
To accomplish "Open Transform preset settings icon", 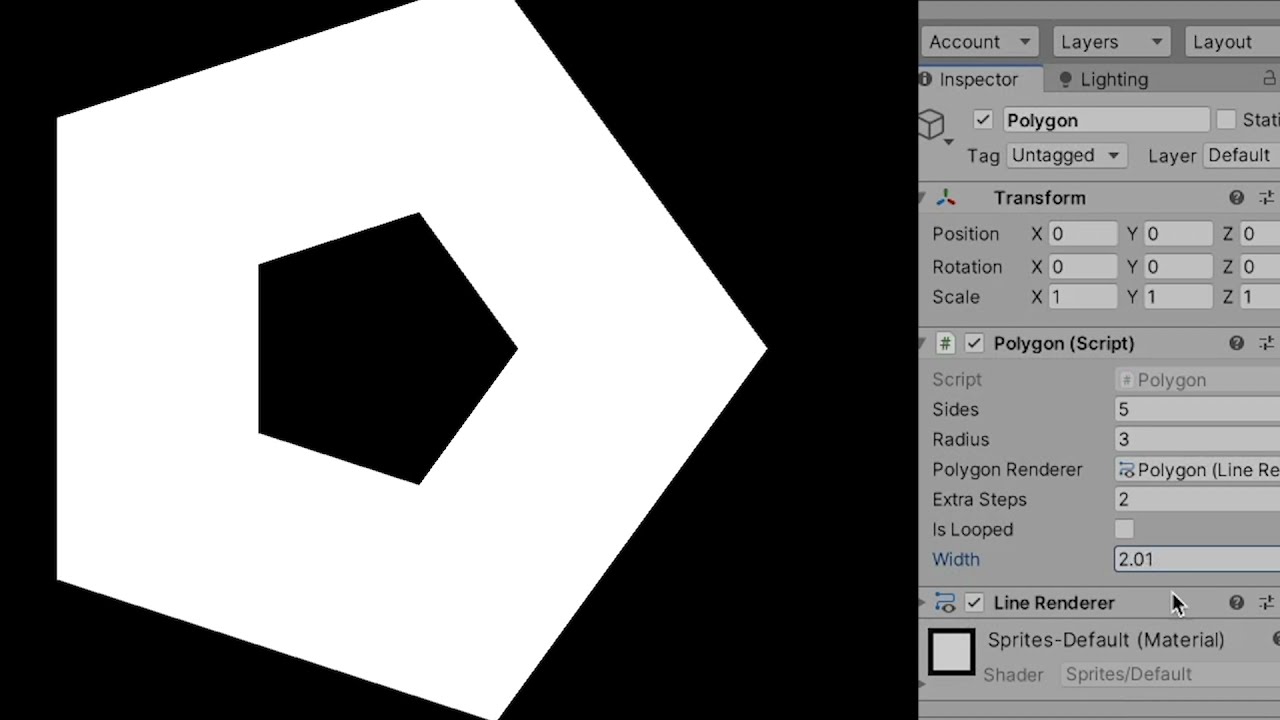I will (1267, 198).
